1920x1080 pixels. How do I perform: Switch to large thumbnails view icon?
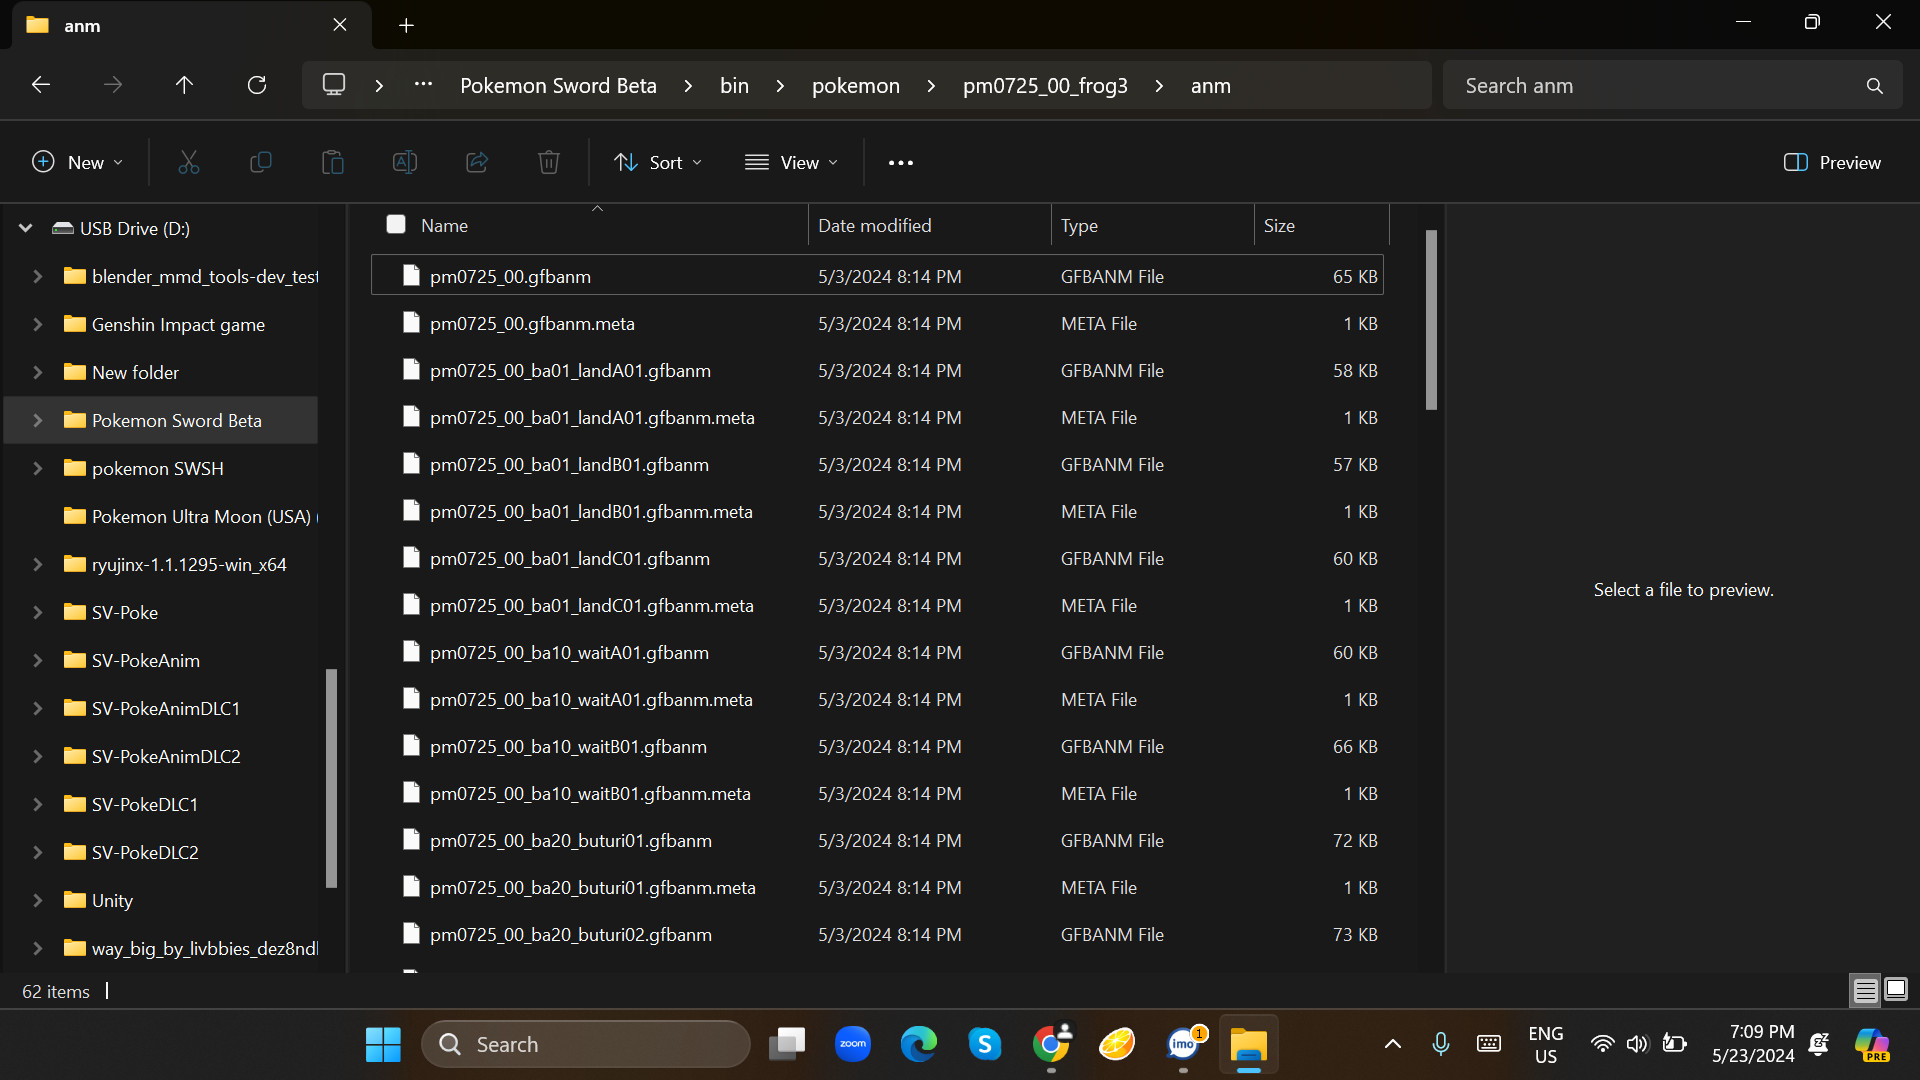click(1895, 990)
